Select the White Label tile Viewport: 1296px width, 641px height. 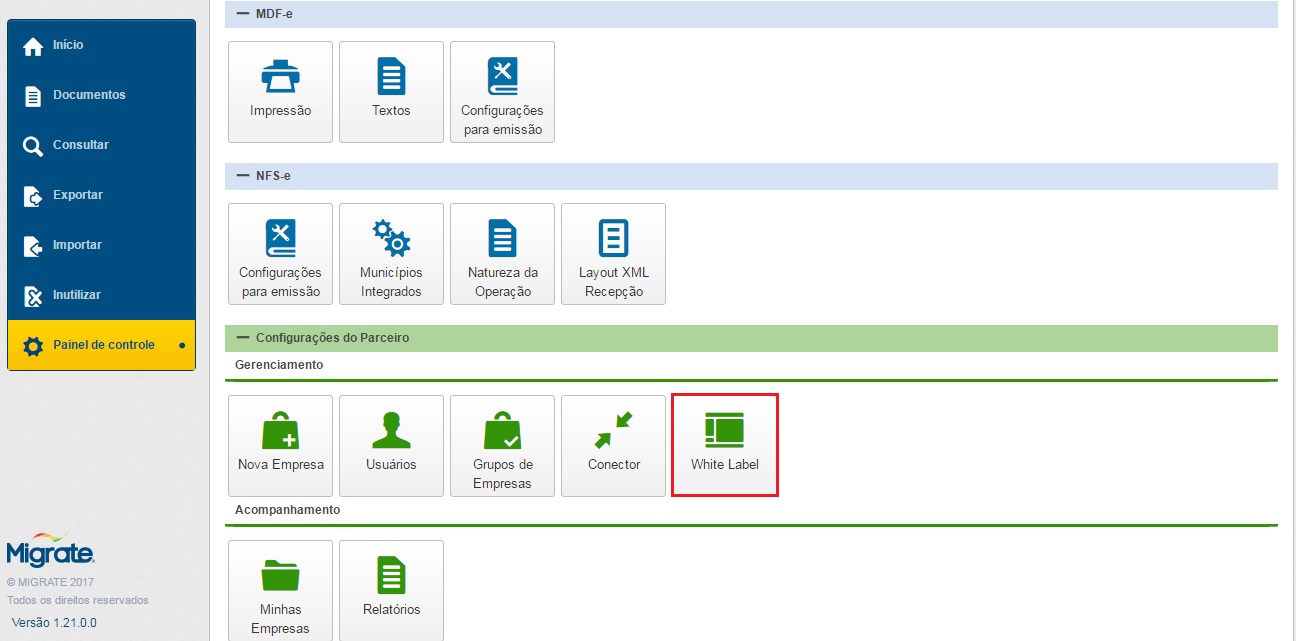pos(724,445)
